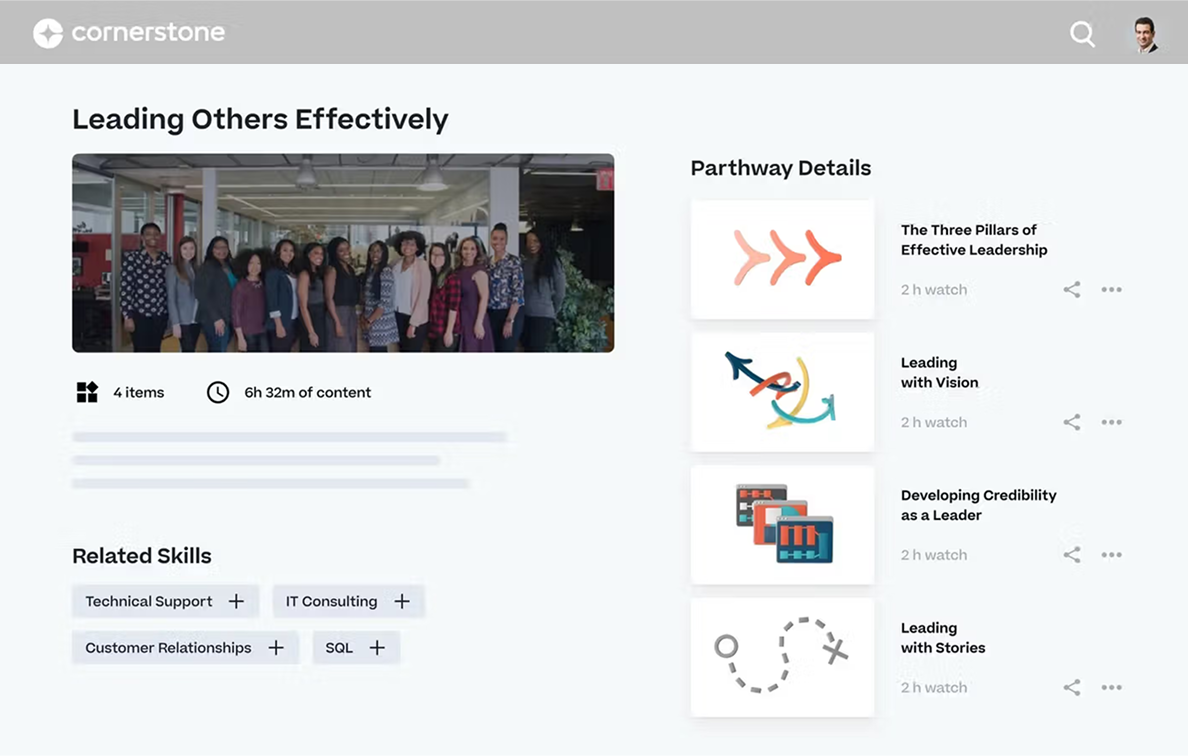Add IT Consulting skill with plus
Image resolution: width=1188 pixels, height=756 pixels.
(x=402, y=601)
